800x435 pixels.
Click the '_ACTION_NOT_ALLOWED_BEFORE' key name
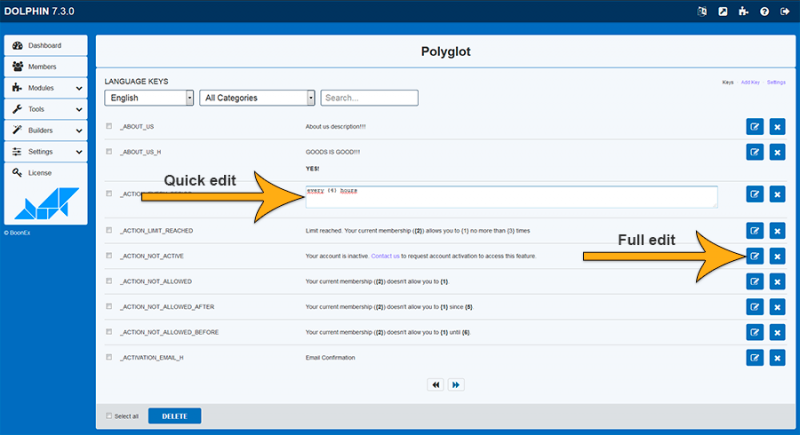169,332
